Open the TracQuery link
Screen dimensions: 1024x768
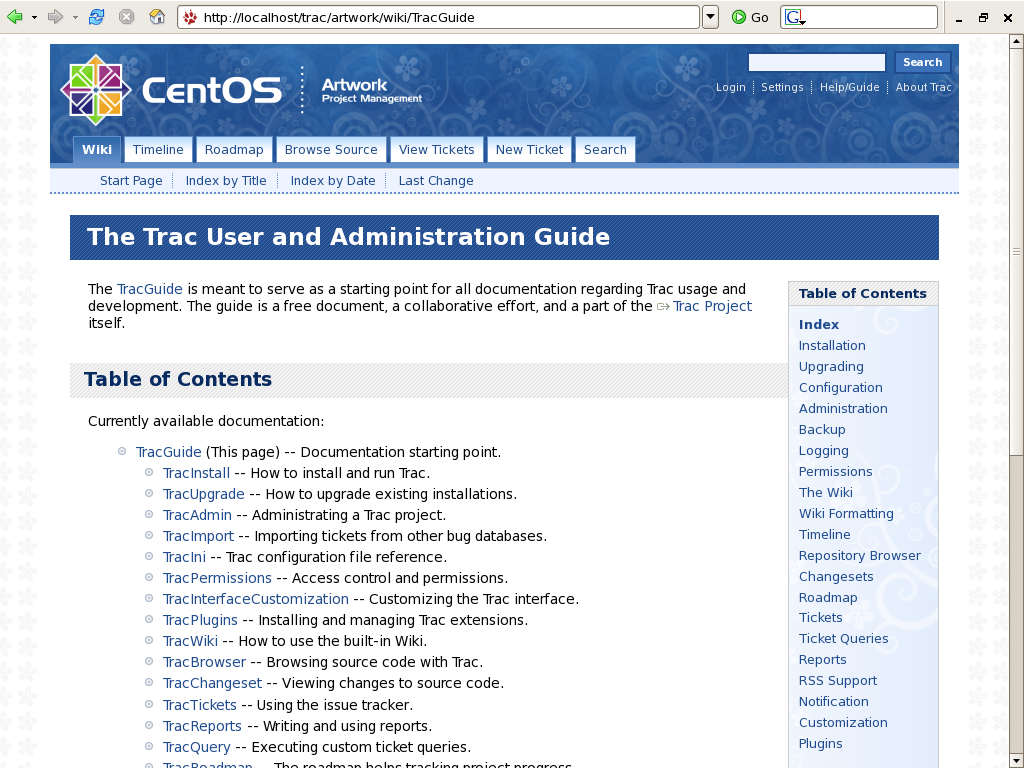coord(197,747)
